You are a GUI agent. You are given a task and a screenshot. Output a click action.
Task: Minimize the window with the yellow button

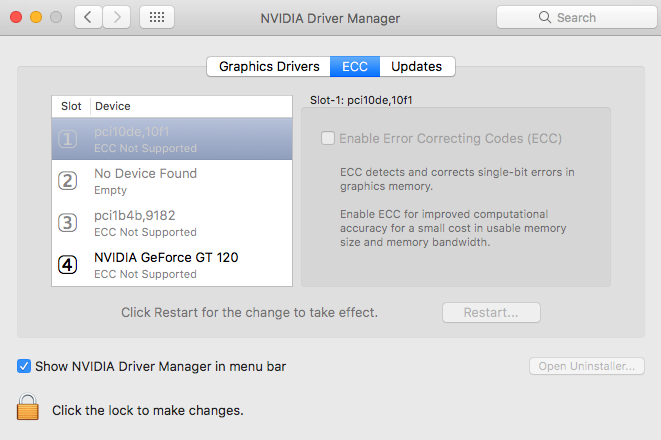coord(36,17)
